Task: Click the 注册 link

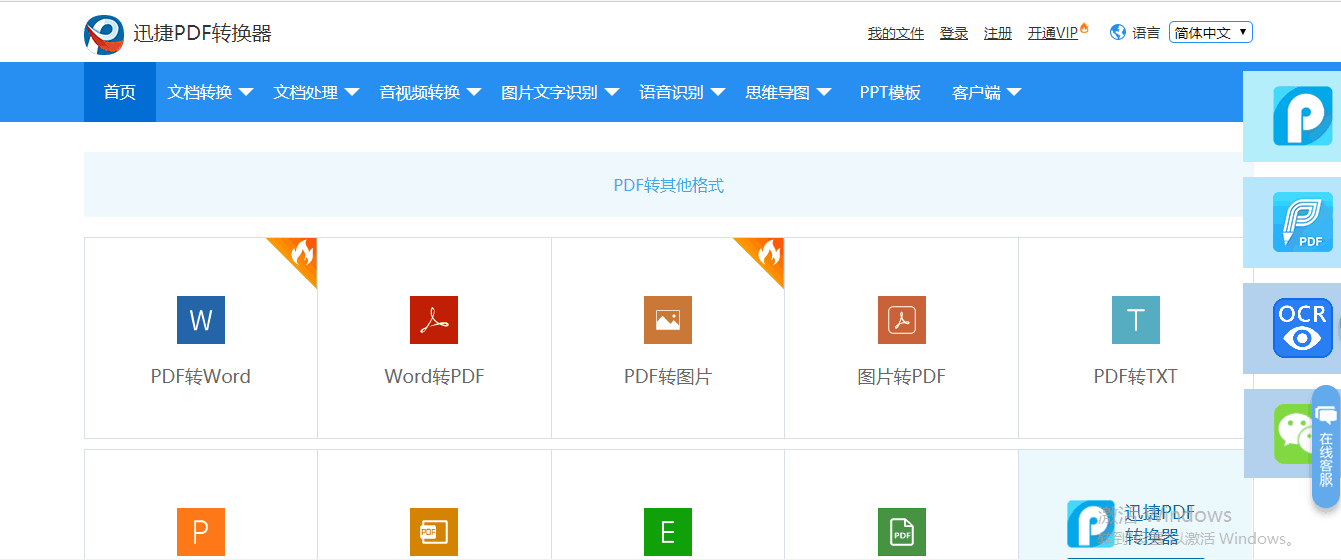Action: [x=998, y=33]
